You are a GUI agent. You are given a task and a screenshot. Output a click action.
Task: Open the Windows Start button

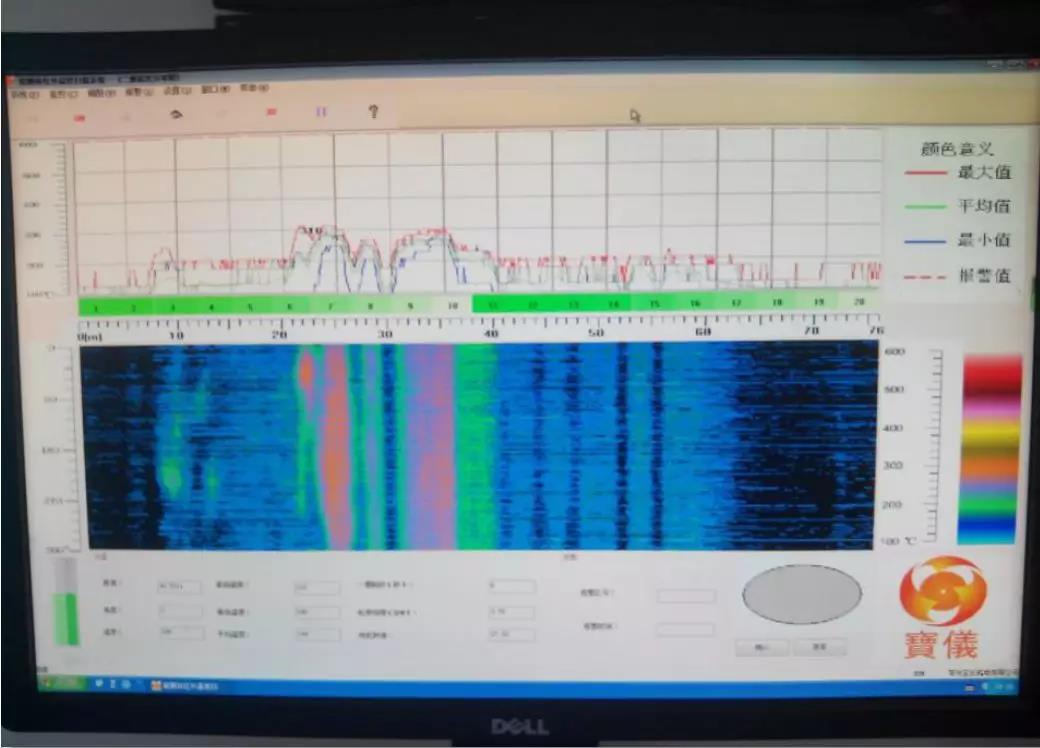[x=60, y=683]
